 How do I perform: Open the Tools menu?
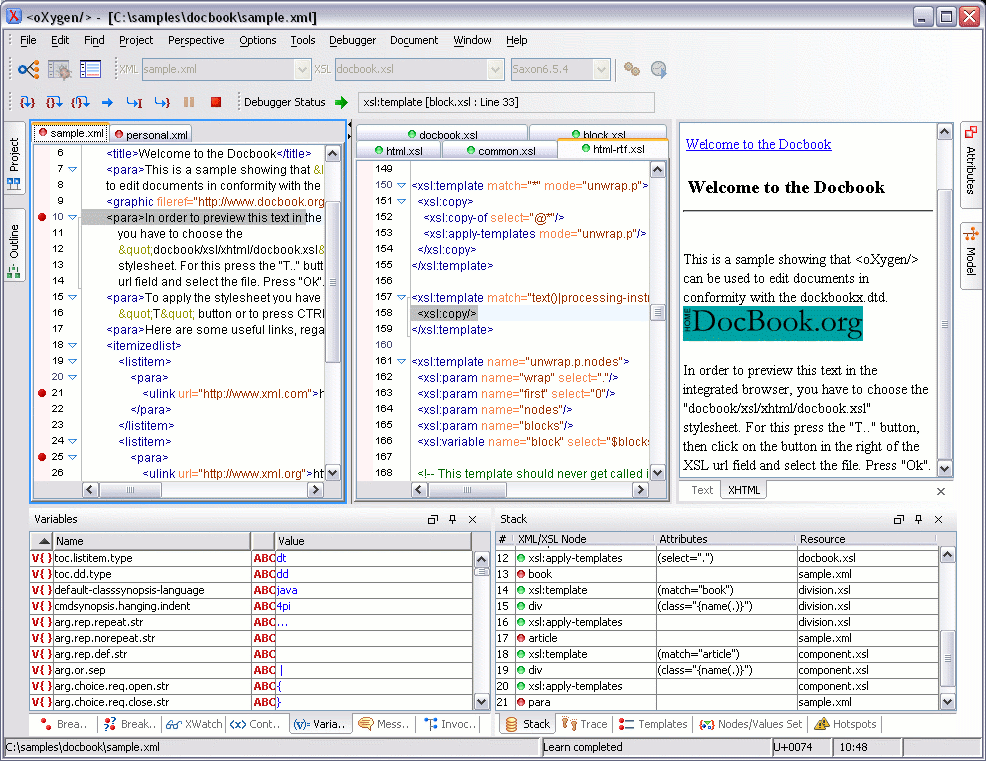click(302, 40)
